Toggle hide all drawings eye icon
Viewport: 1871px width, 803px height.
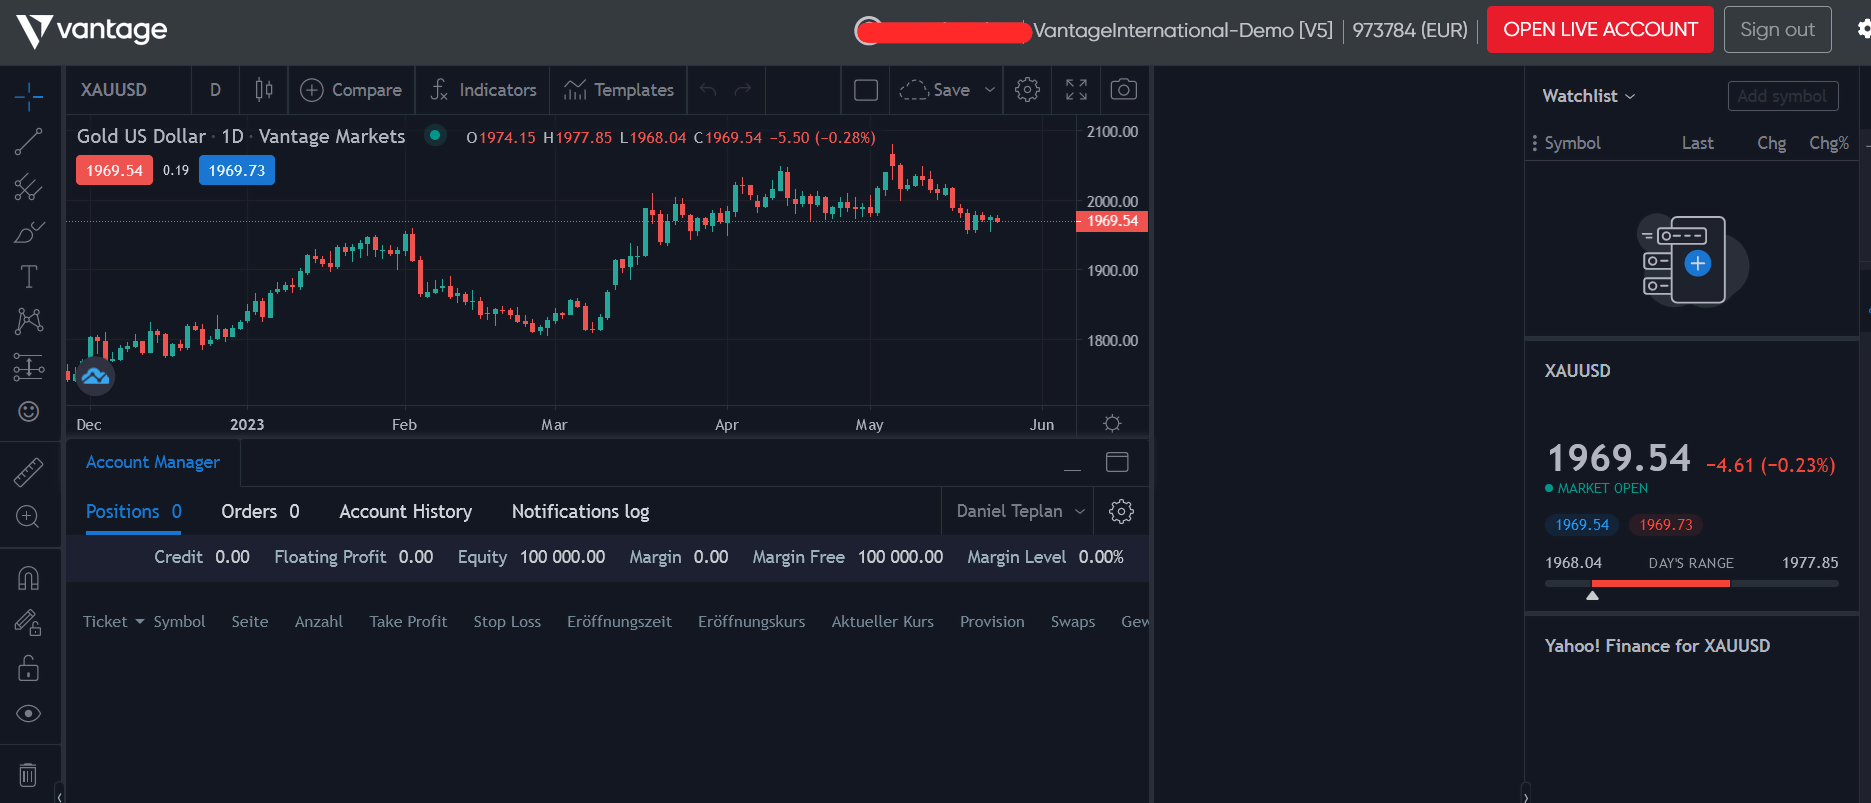point(28,713)
